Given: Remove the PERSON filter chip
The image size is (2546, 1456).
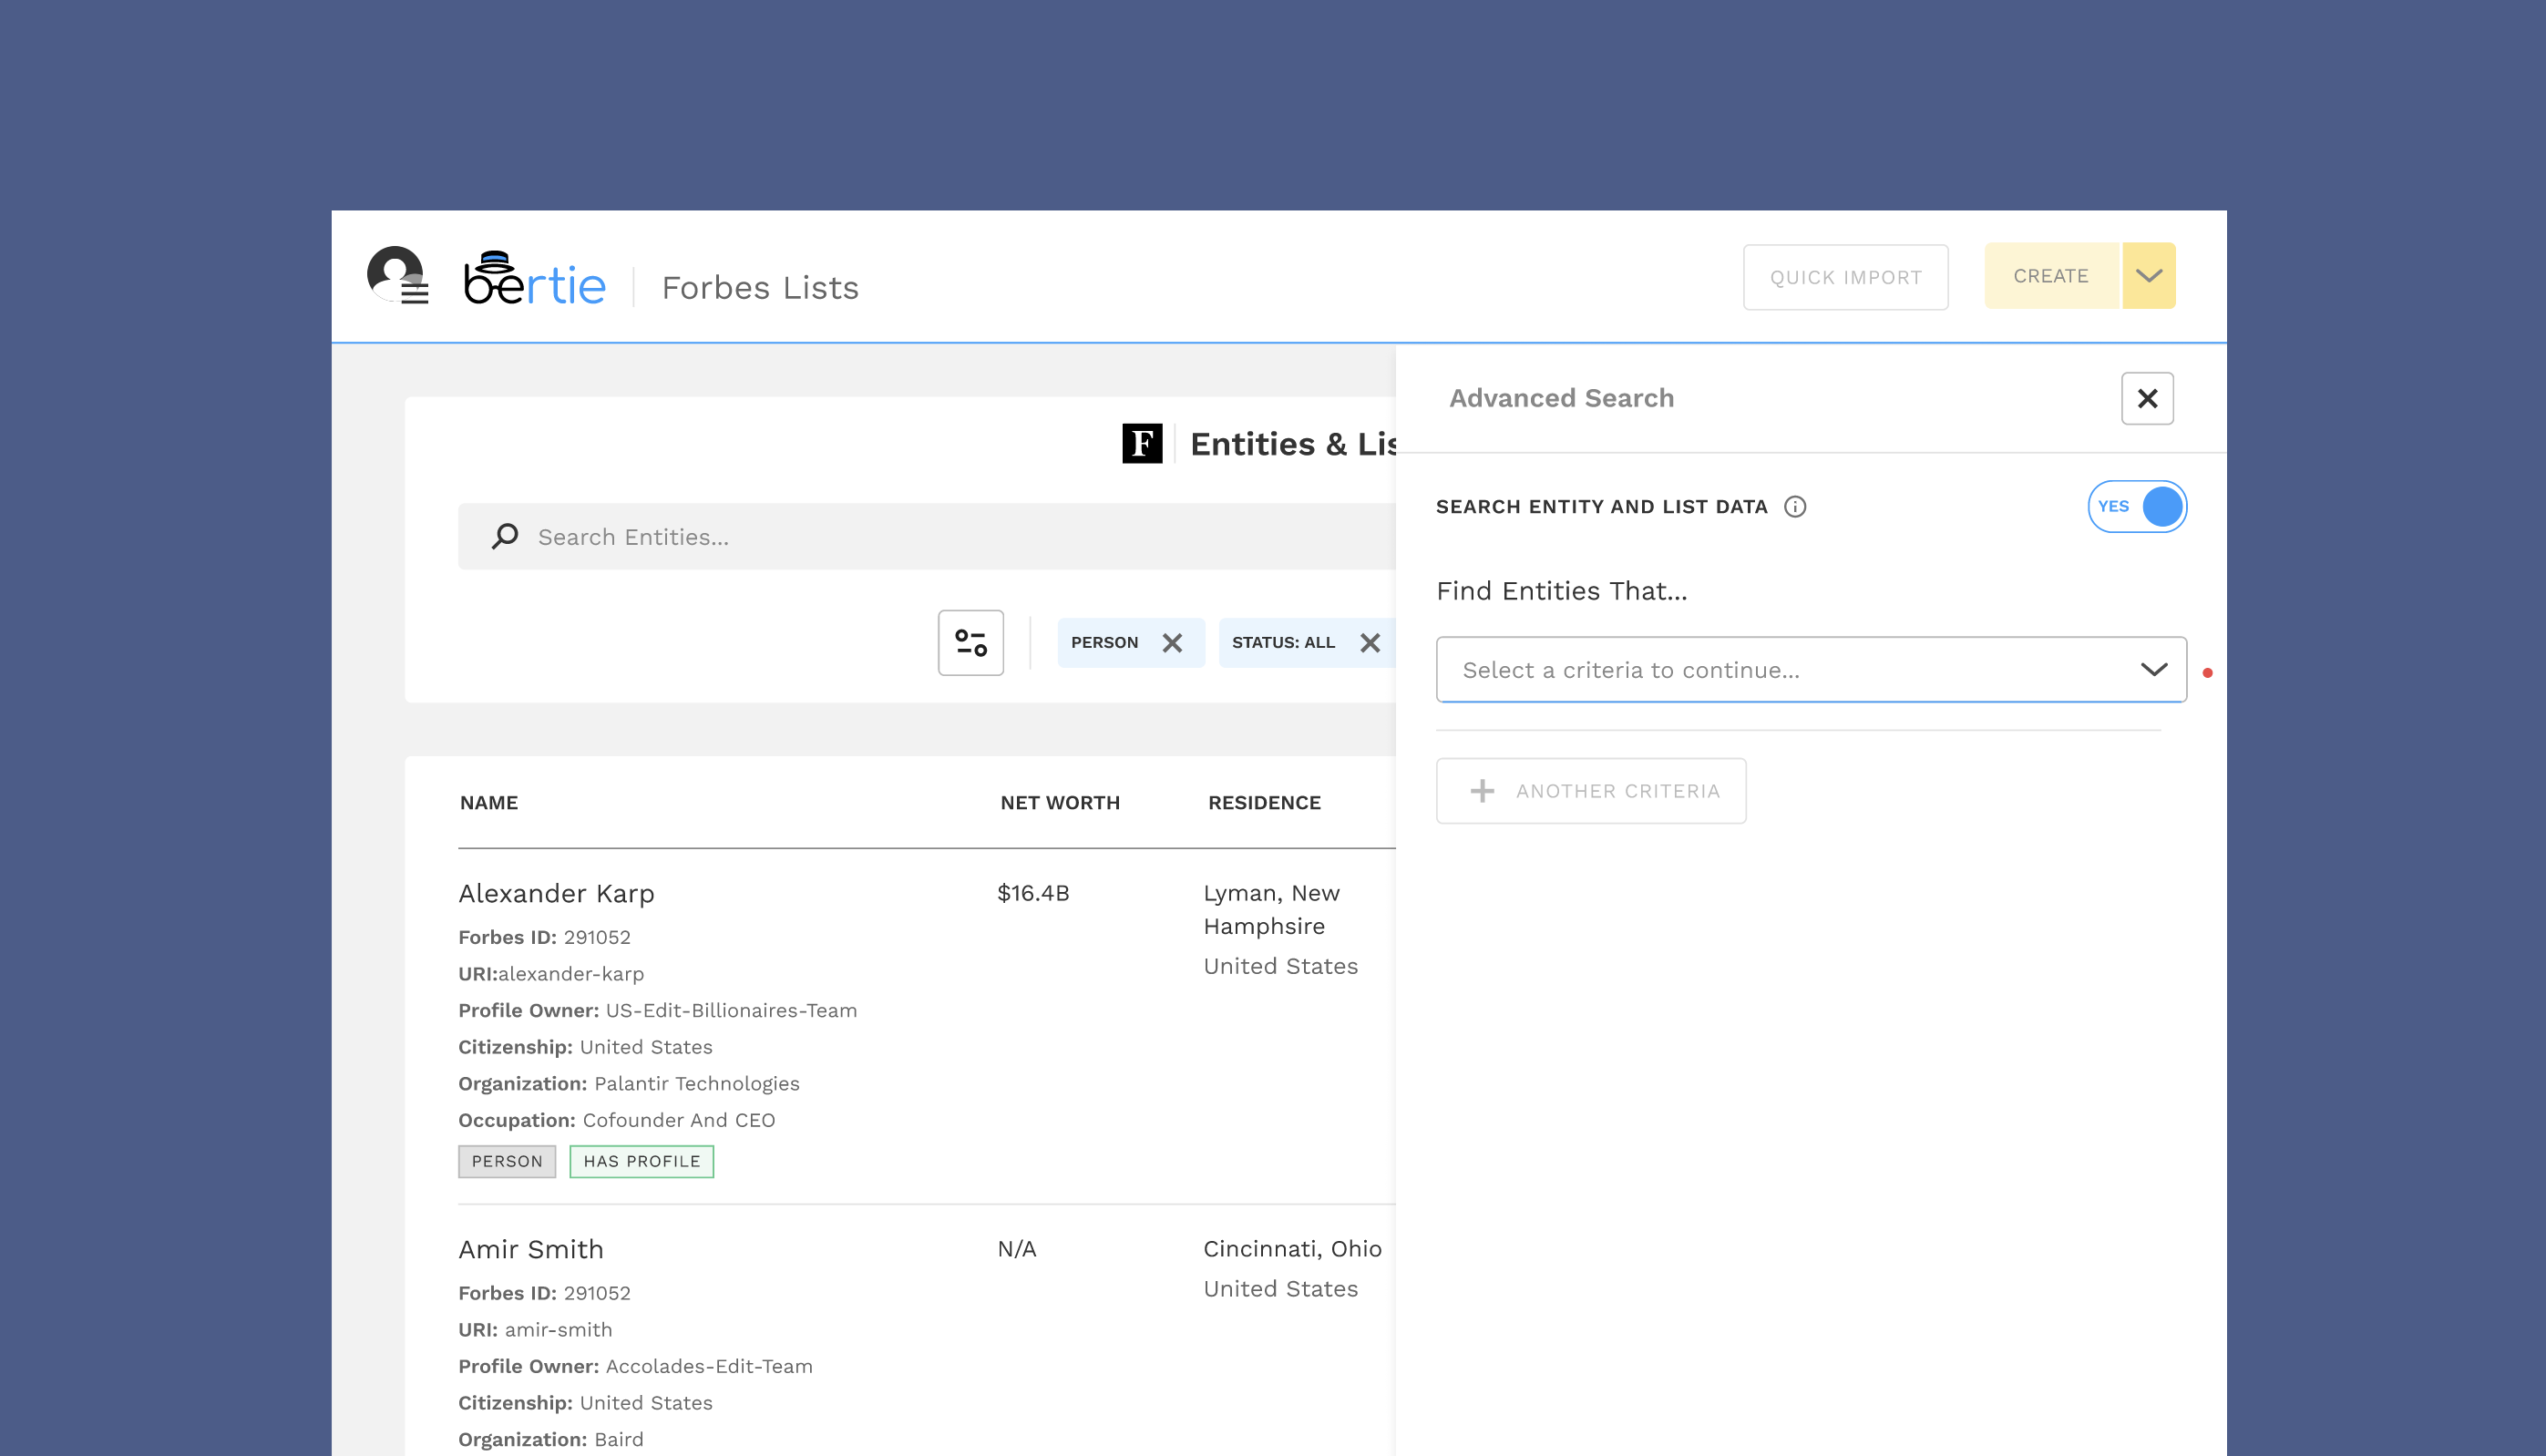Looking at the screenshot, I should tap(1172, 643).
